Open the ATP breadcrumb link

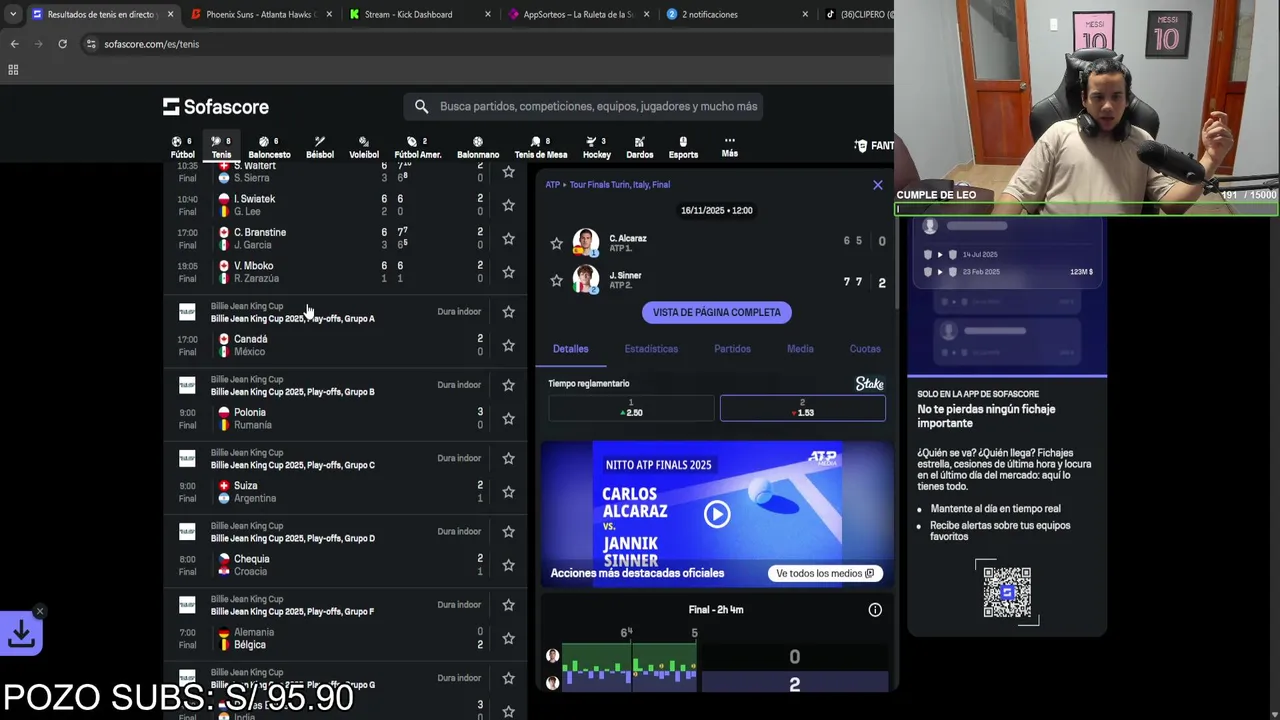[553, 185]
